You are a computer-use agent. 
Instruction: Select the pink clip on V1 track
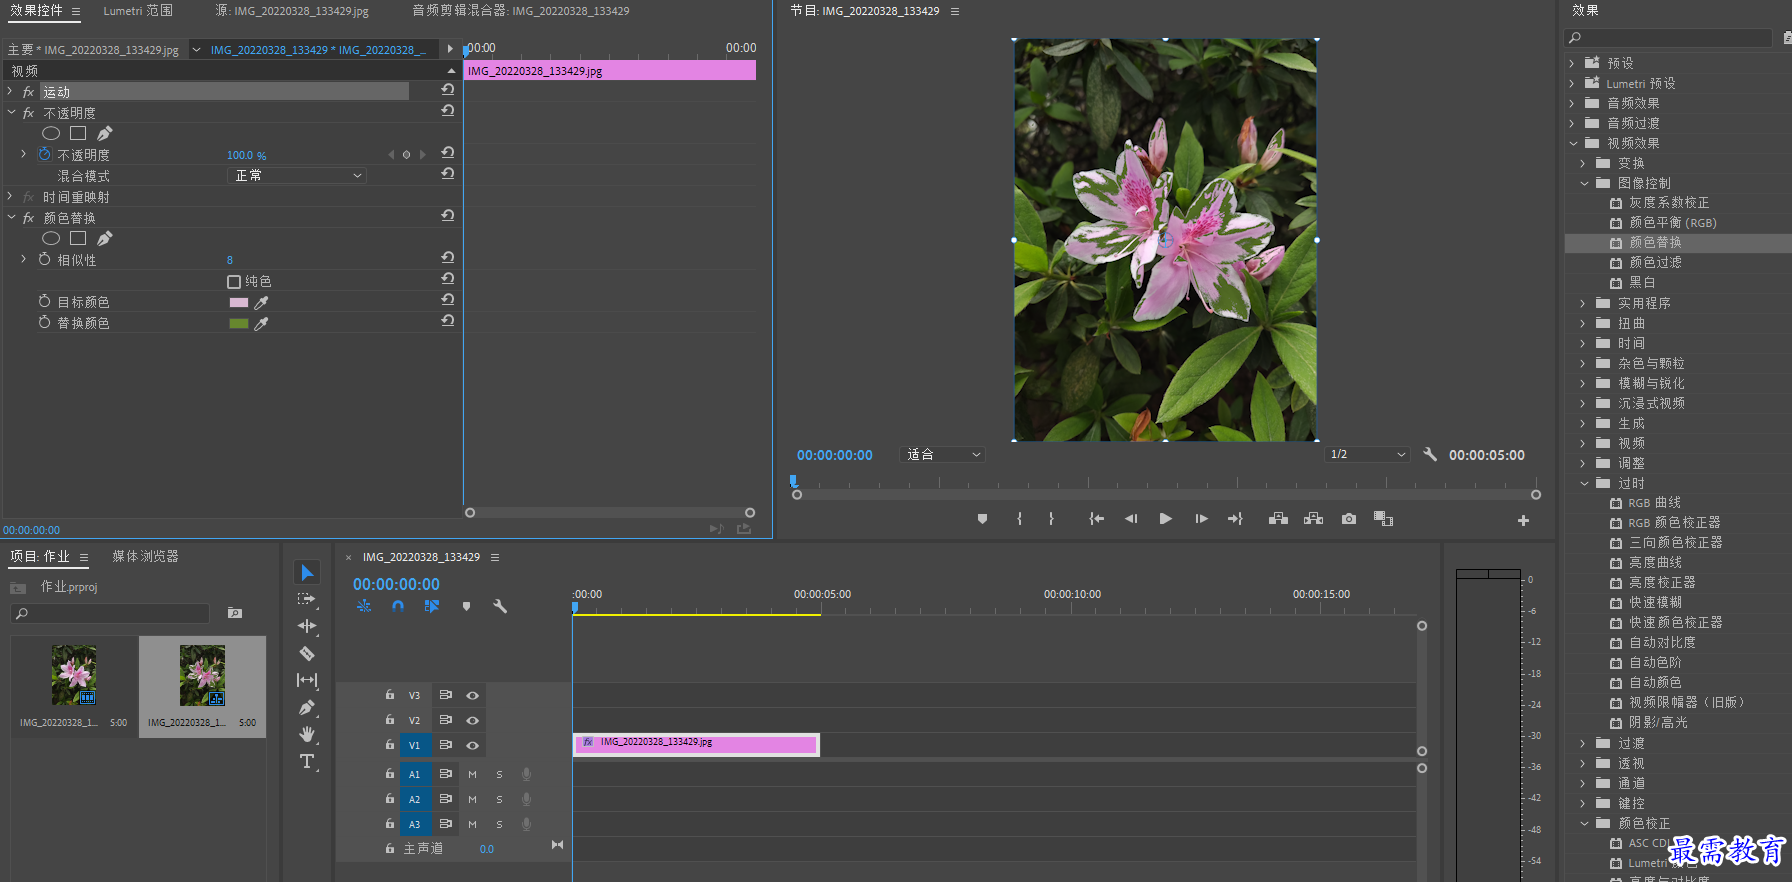696,745
